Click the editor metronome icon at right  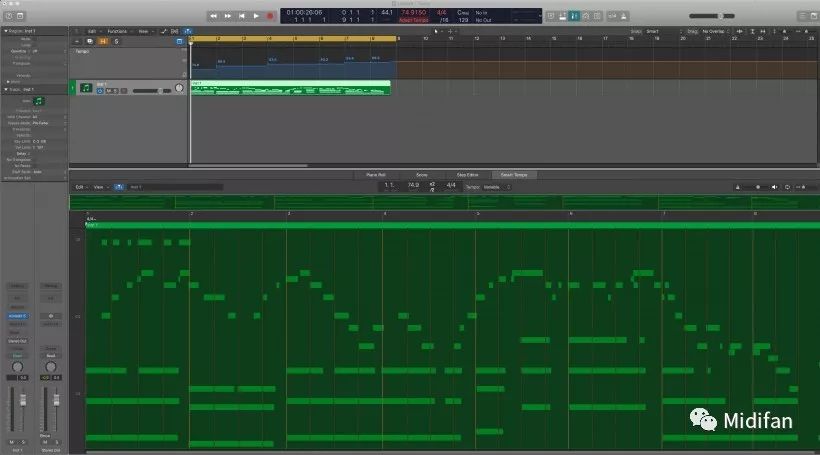(x=737, y=187)
